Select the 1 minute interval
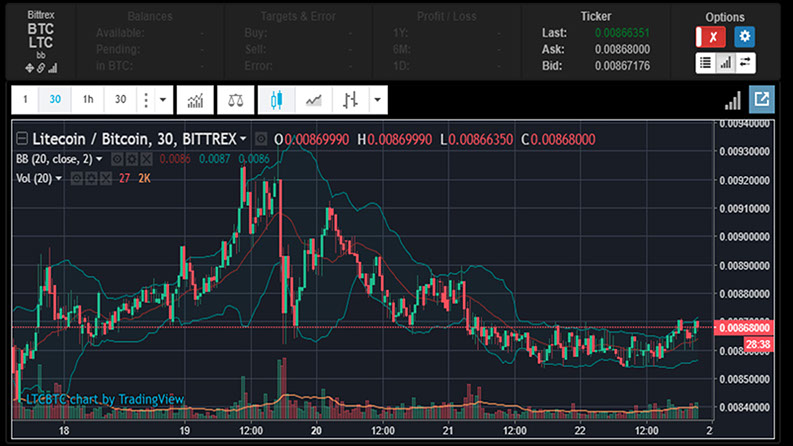Image resolution: width=793 pixels, height=446 pixels. coord(26,100)
